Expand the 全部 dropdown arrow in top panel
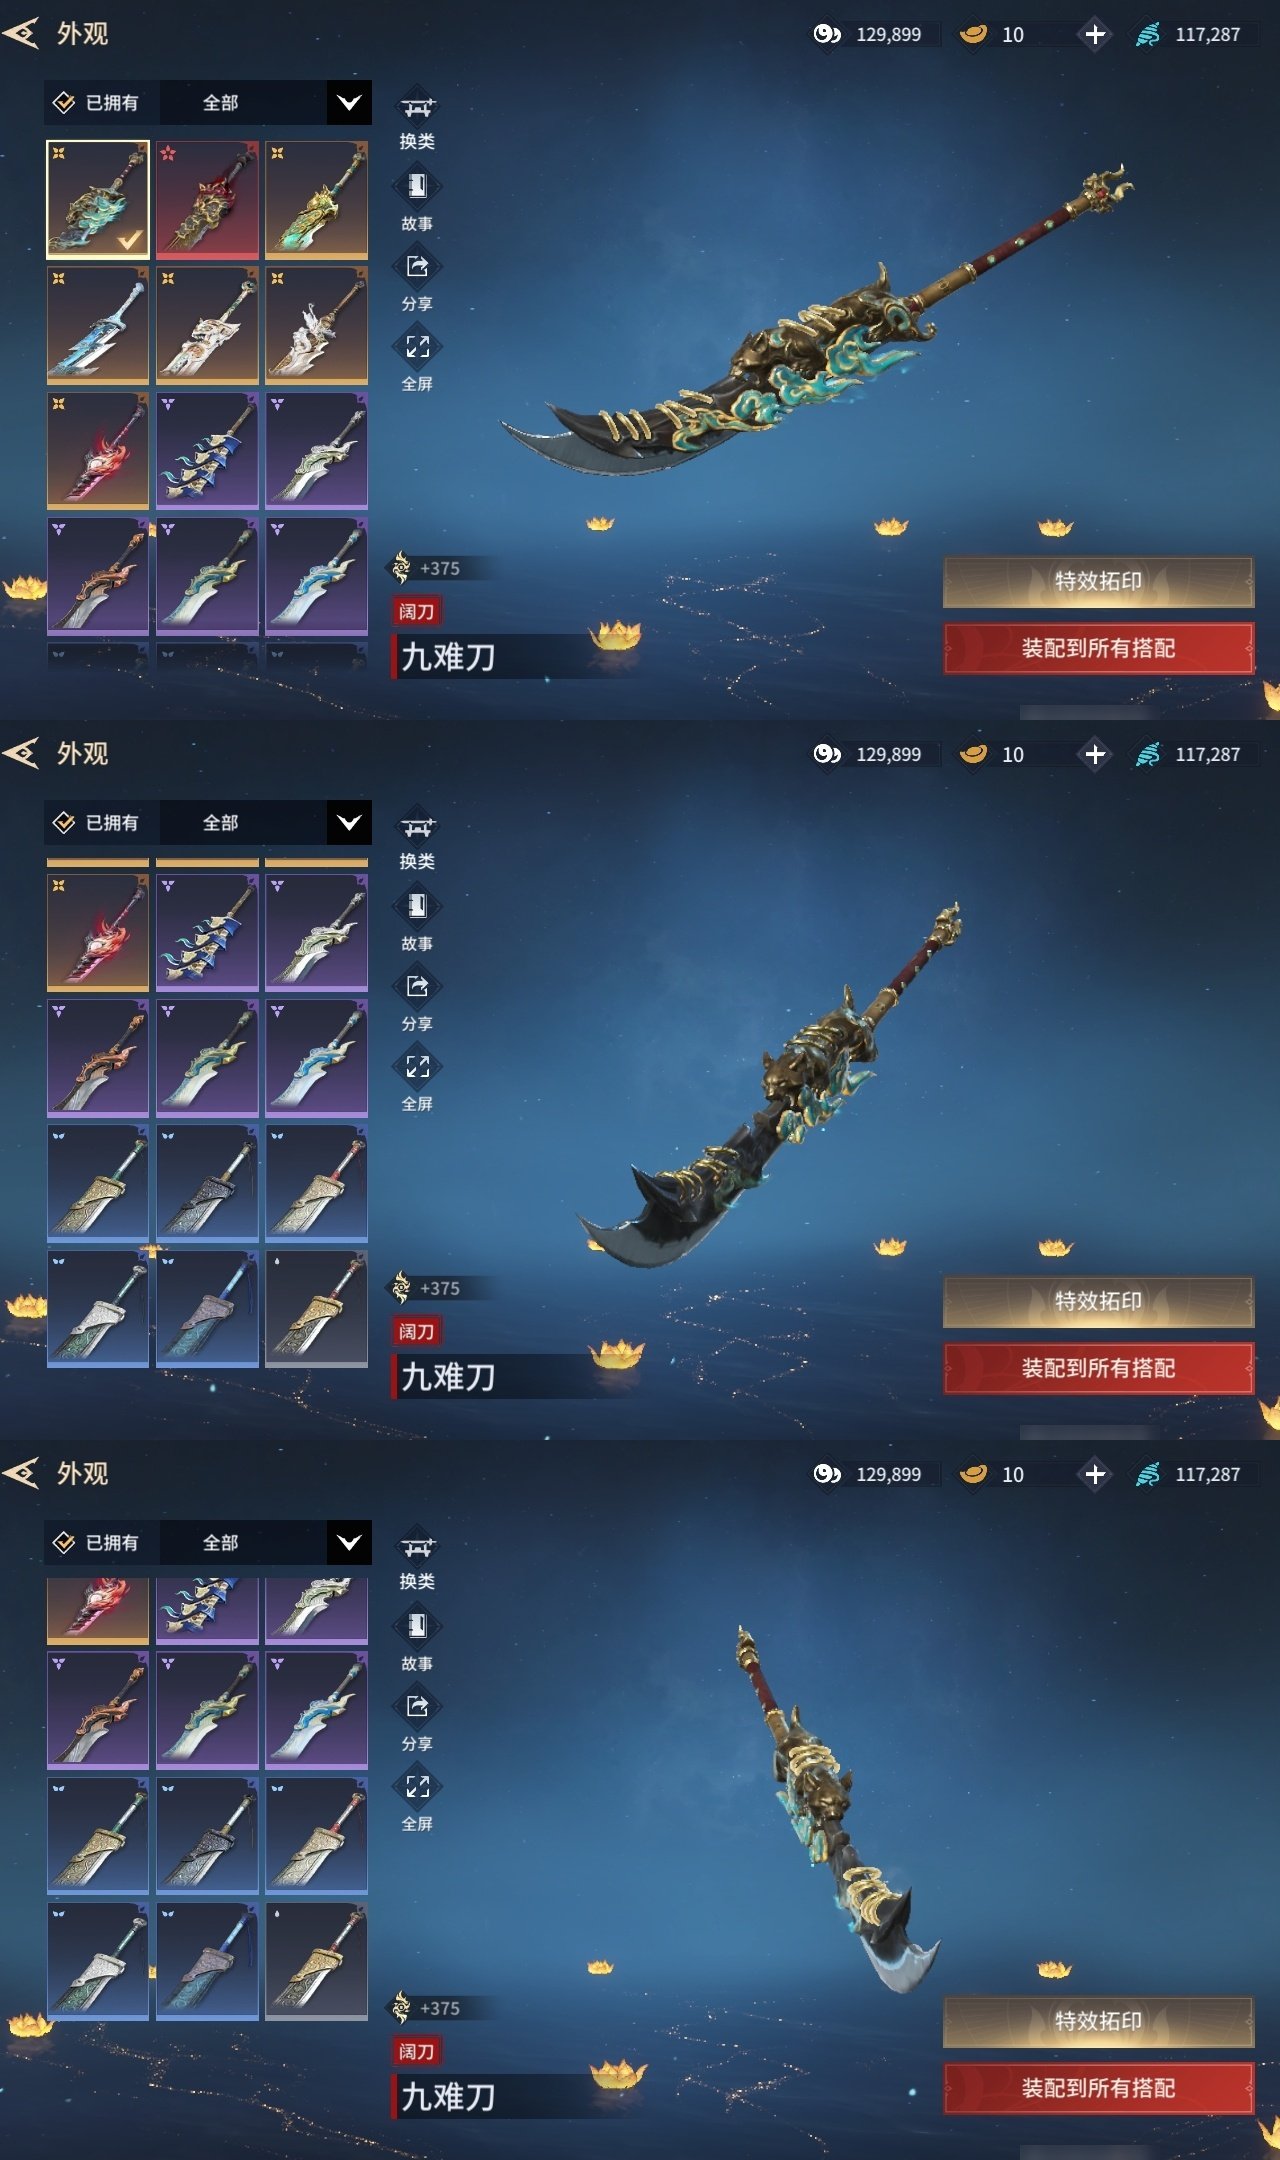Image resolution: width=1280 pixels, height=2160 pixels. [x=349, y=103]
